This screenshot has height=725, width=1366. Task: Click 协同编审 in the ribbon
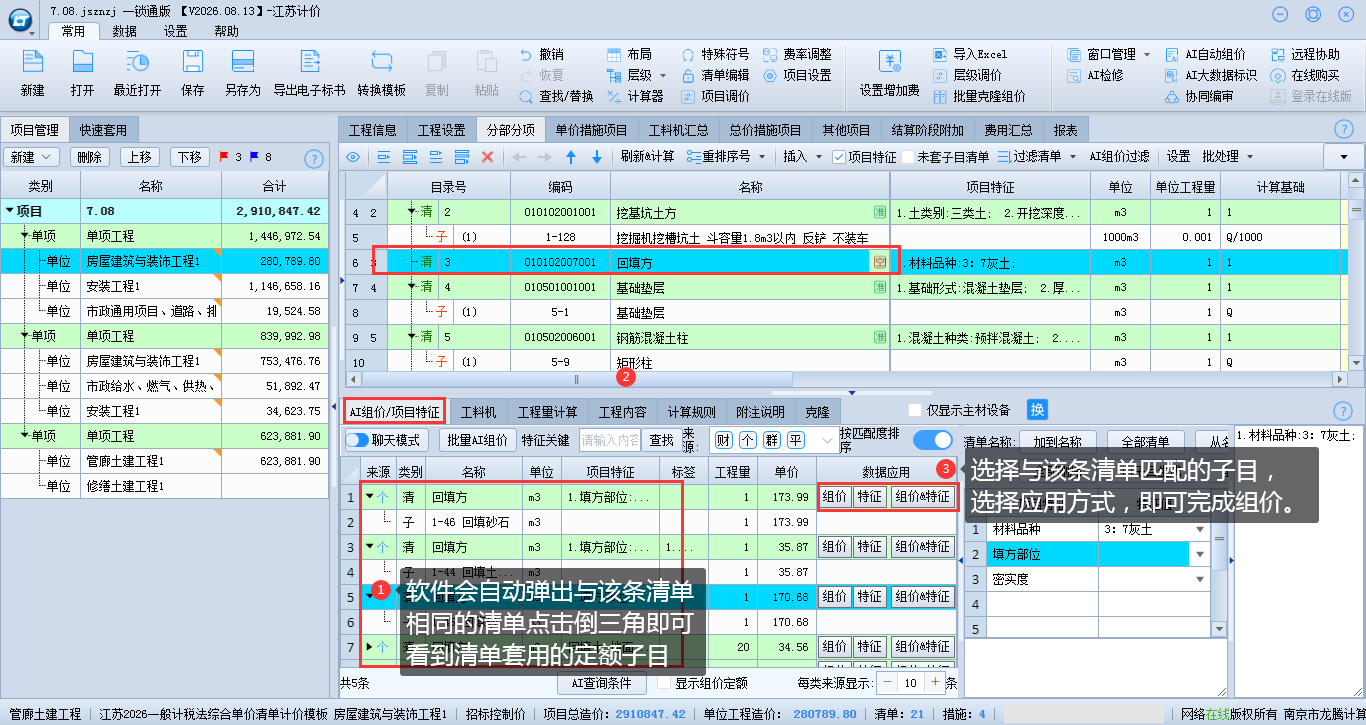point(1199,96)
